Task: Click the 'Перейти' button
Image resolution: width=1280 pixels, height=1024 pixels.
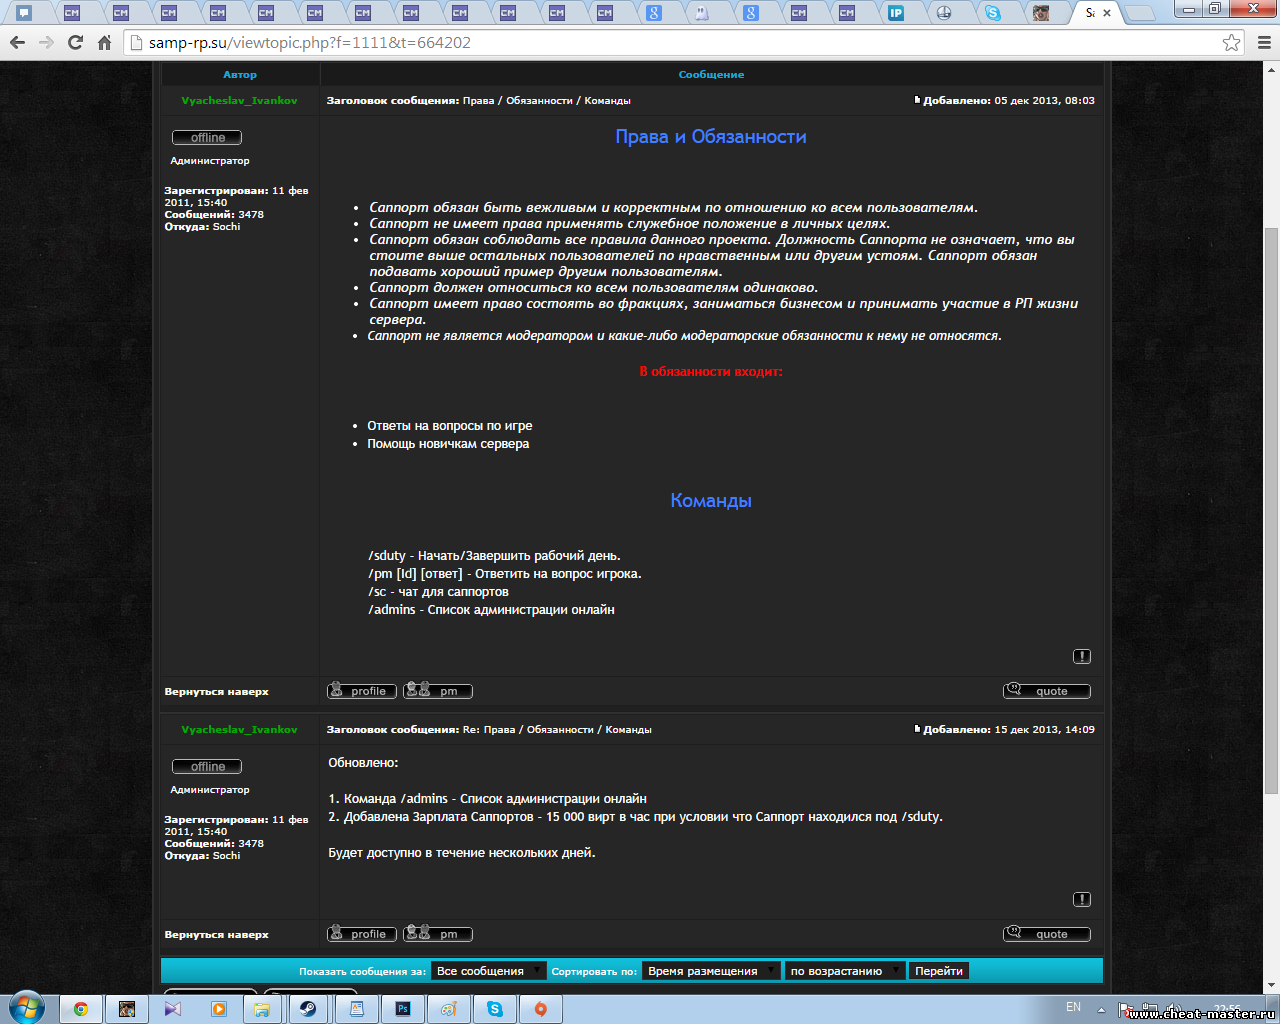Action: [x=938, y=971]
